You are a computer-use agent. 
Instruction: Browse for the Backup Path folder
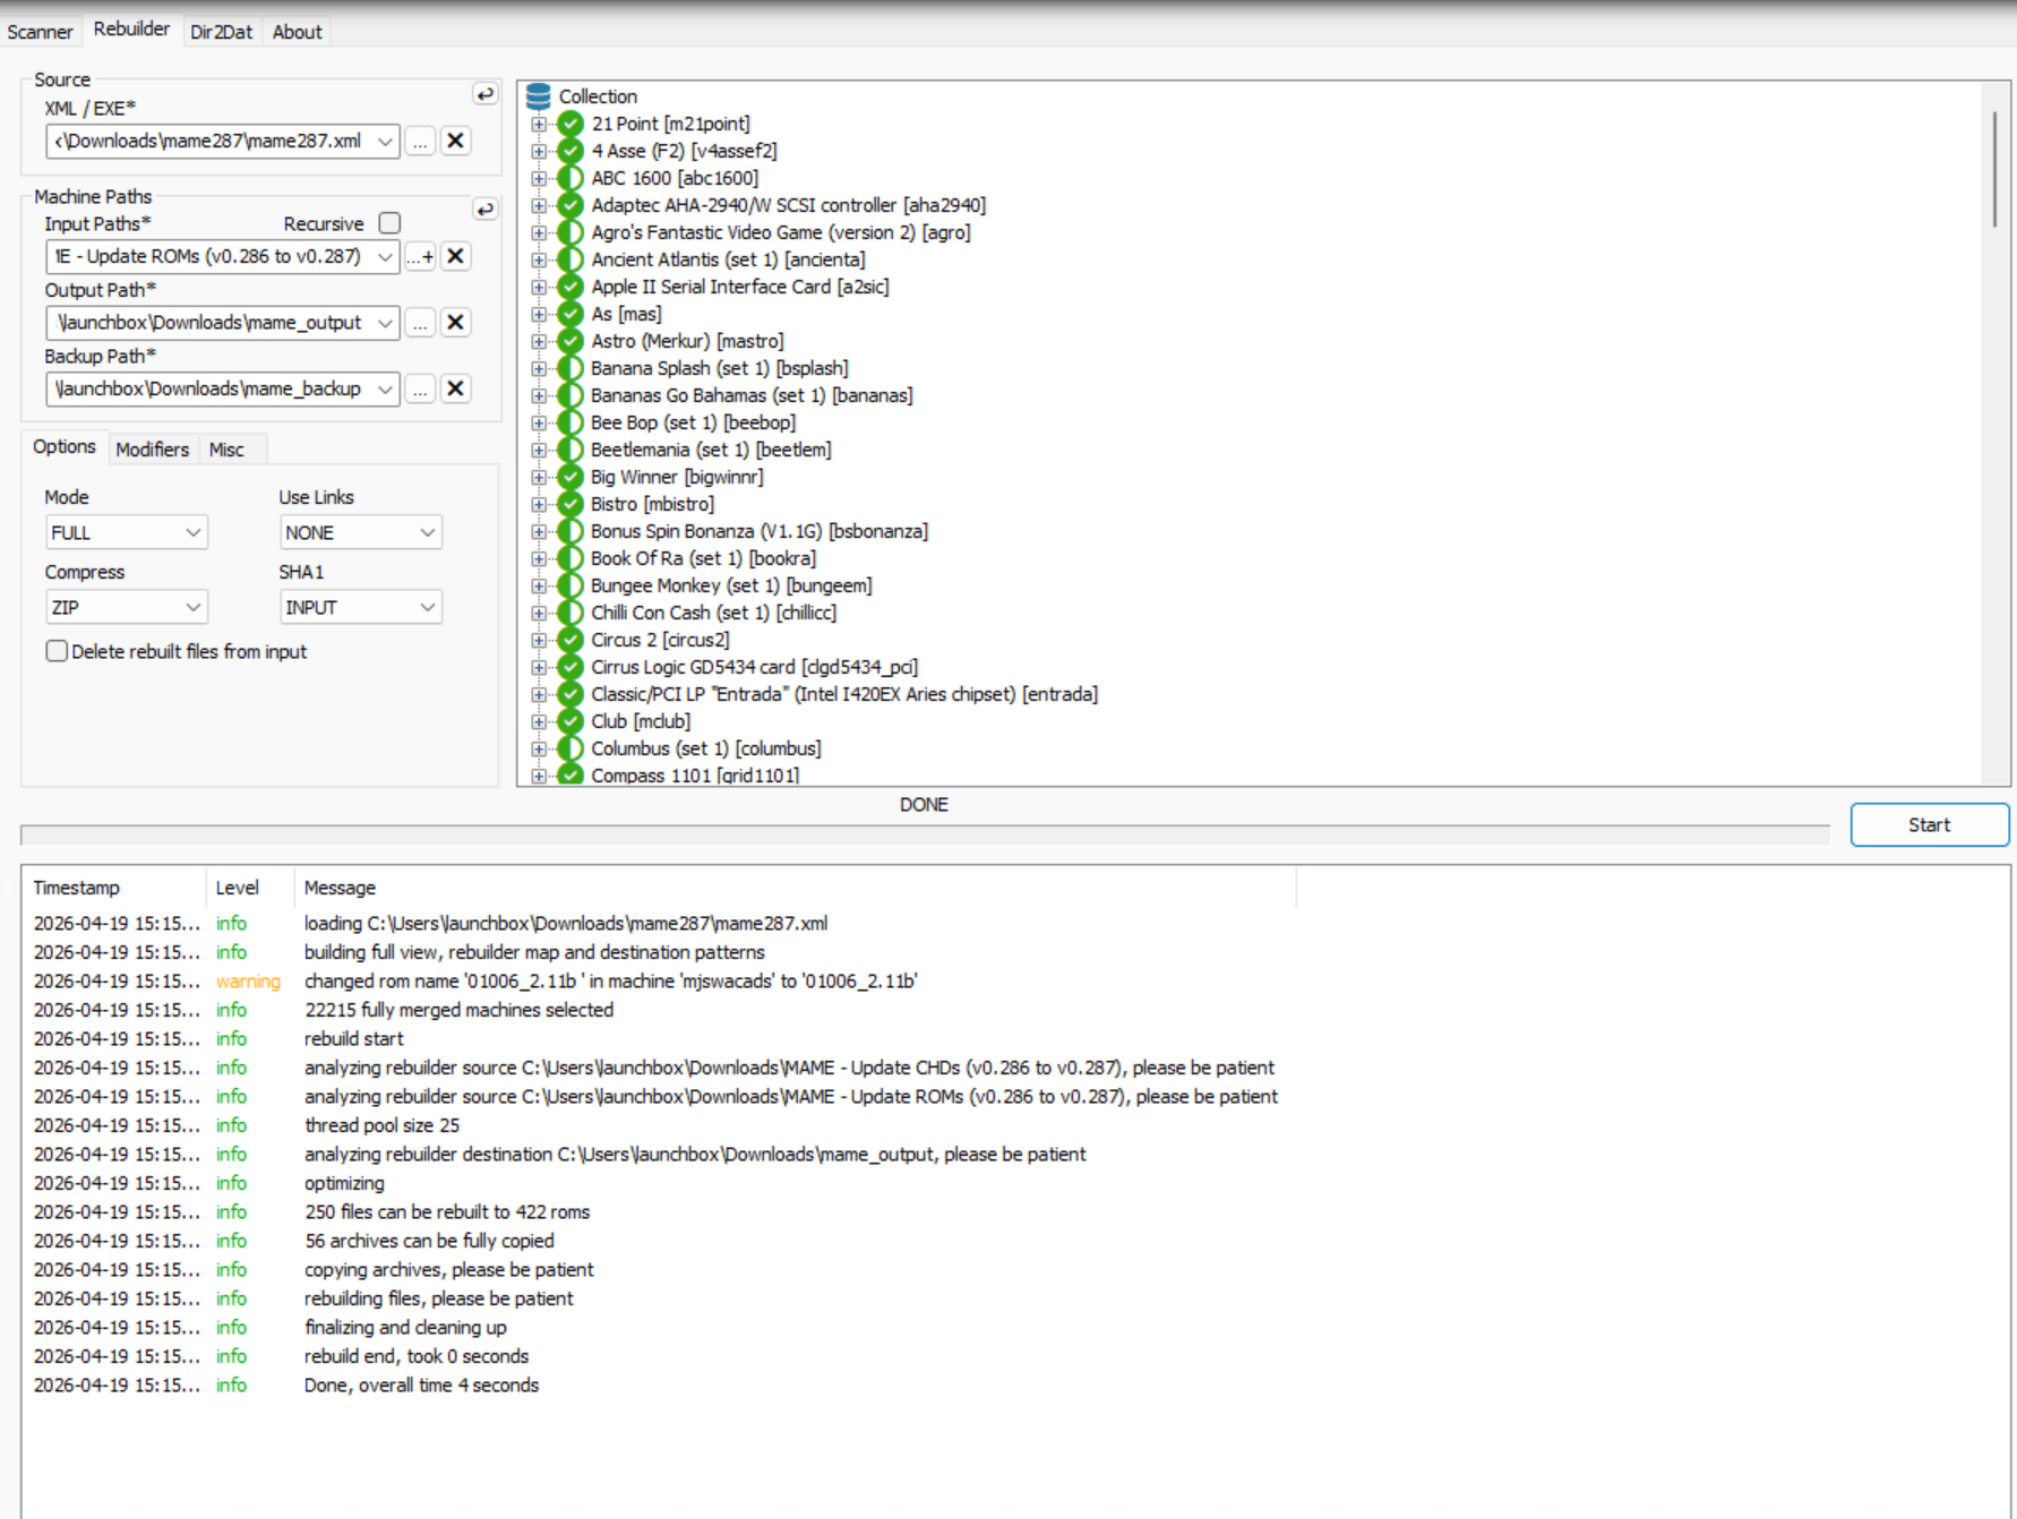click(x=420, y=389)
